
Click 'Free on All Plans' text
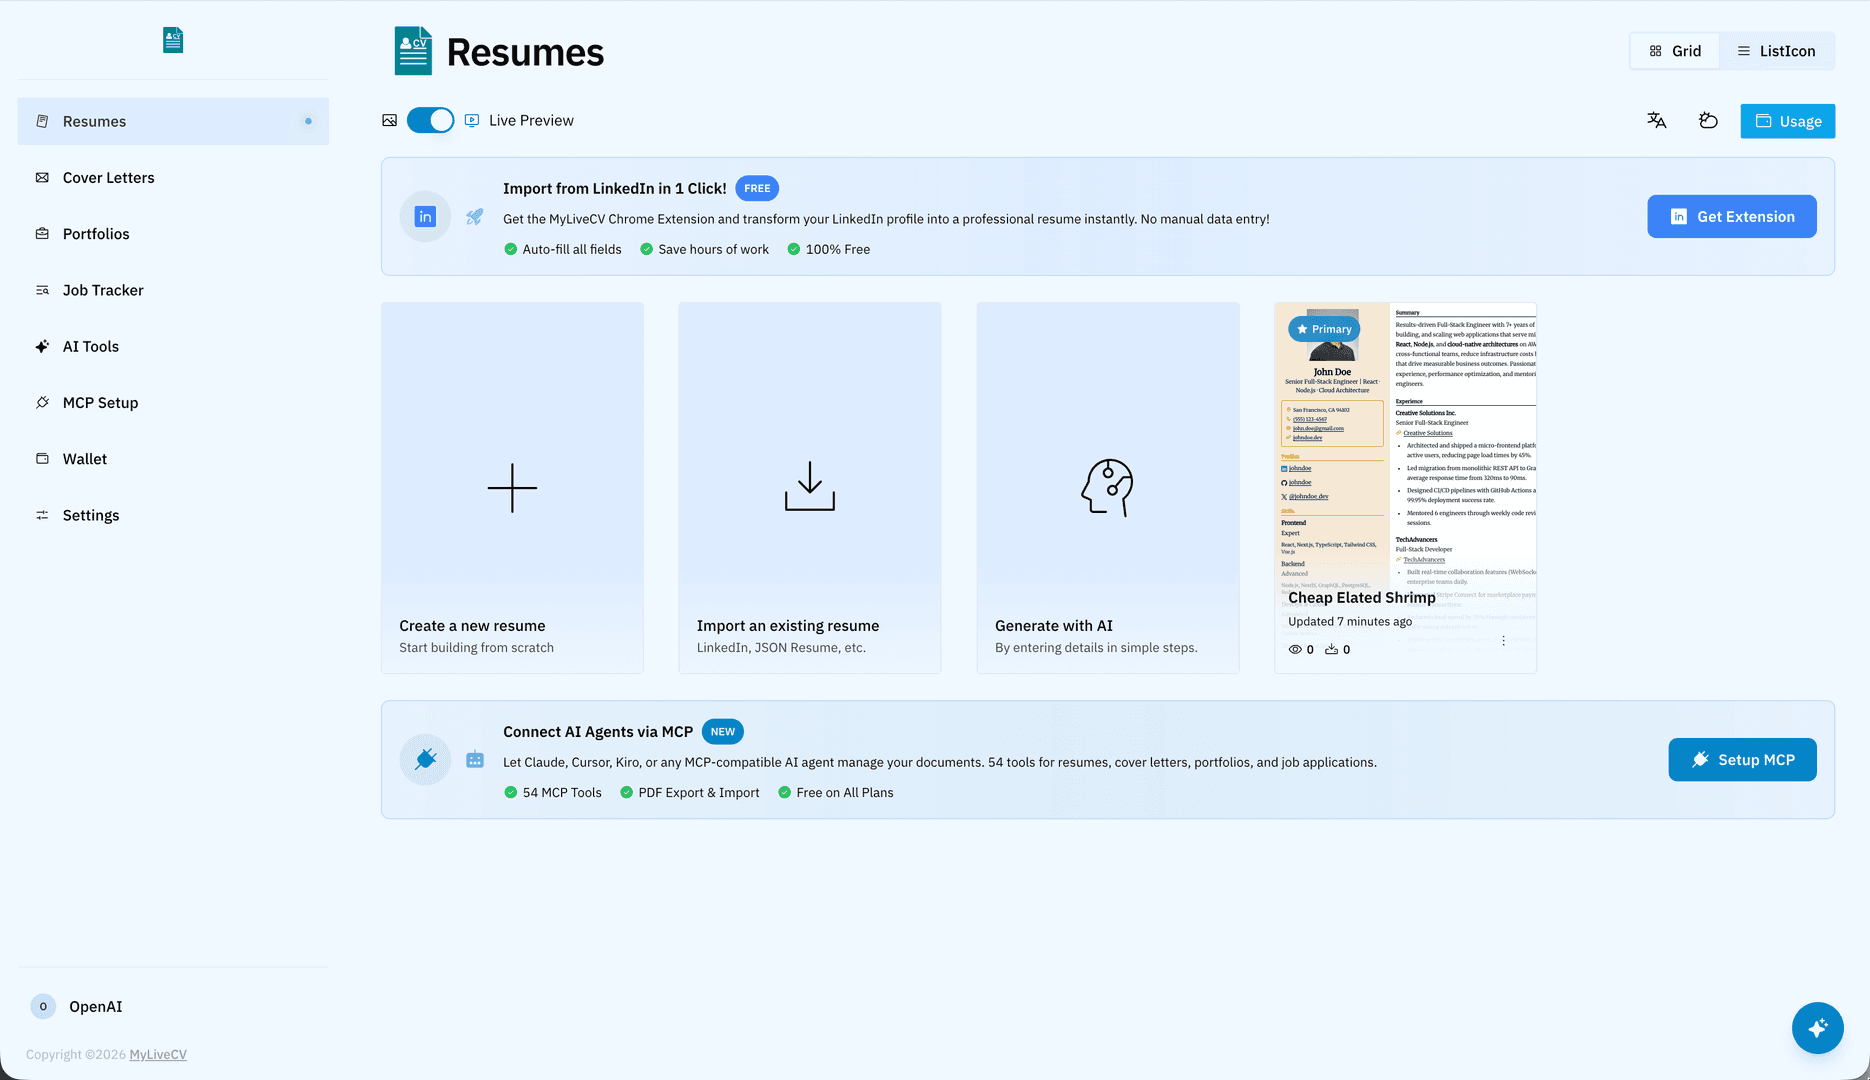845,792
